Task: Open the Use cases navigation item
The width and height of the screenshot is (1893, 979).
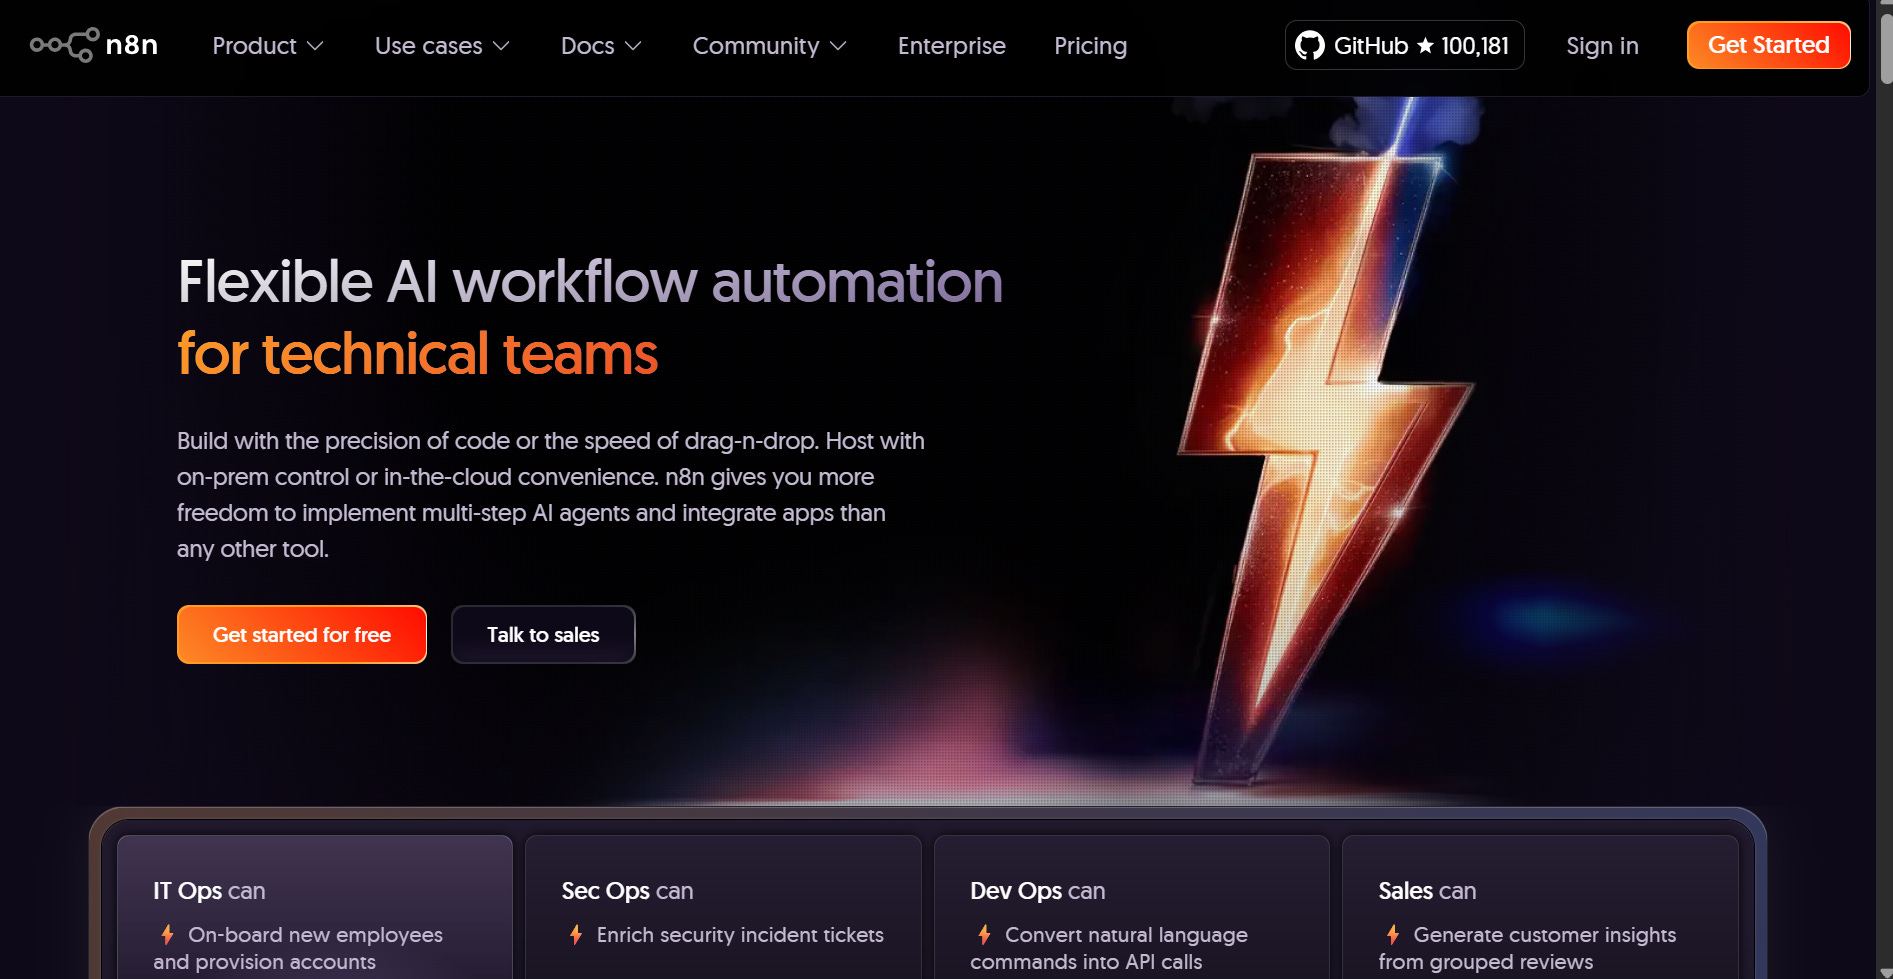Action: [443, 46]
